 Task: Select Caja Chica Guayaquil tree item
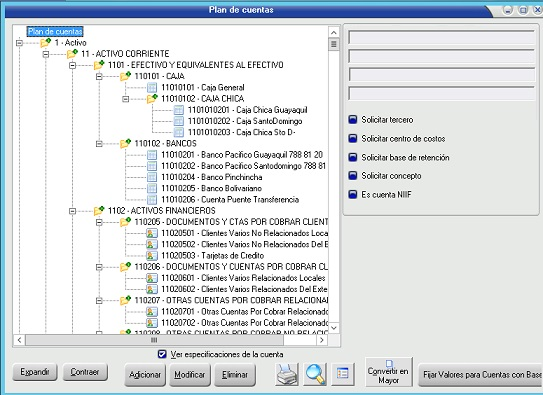pos(248,110)
